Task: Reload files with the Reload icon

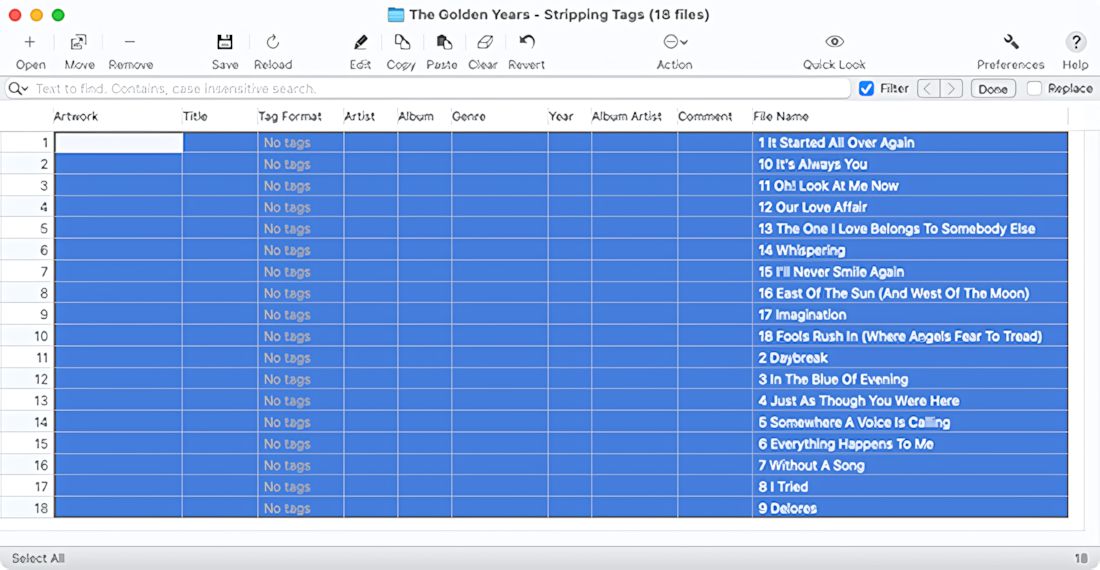Action: click(273, 42)
